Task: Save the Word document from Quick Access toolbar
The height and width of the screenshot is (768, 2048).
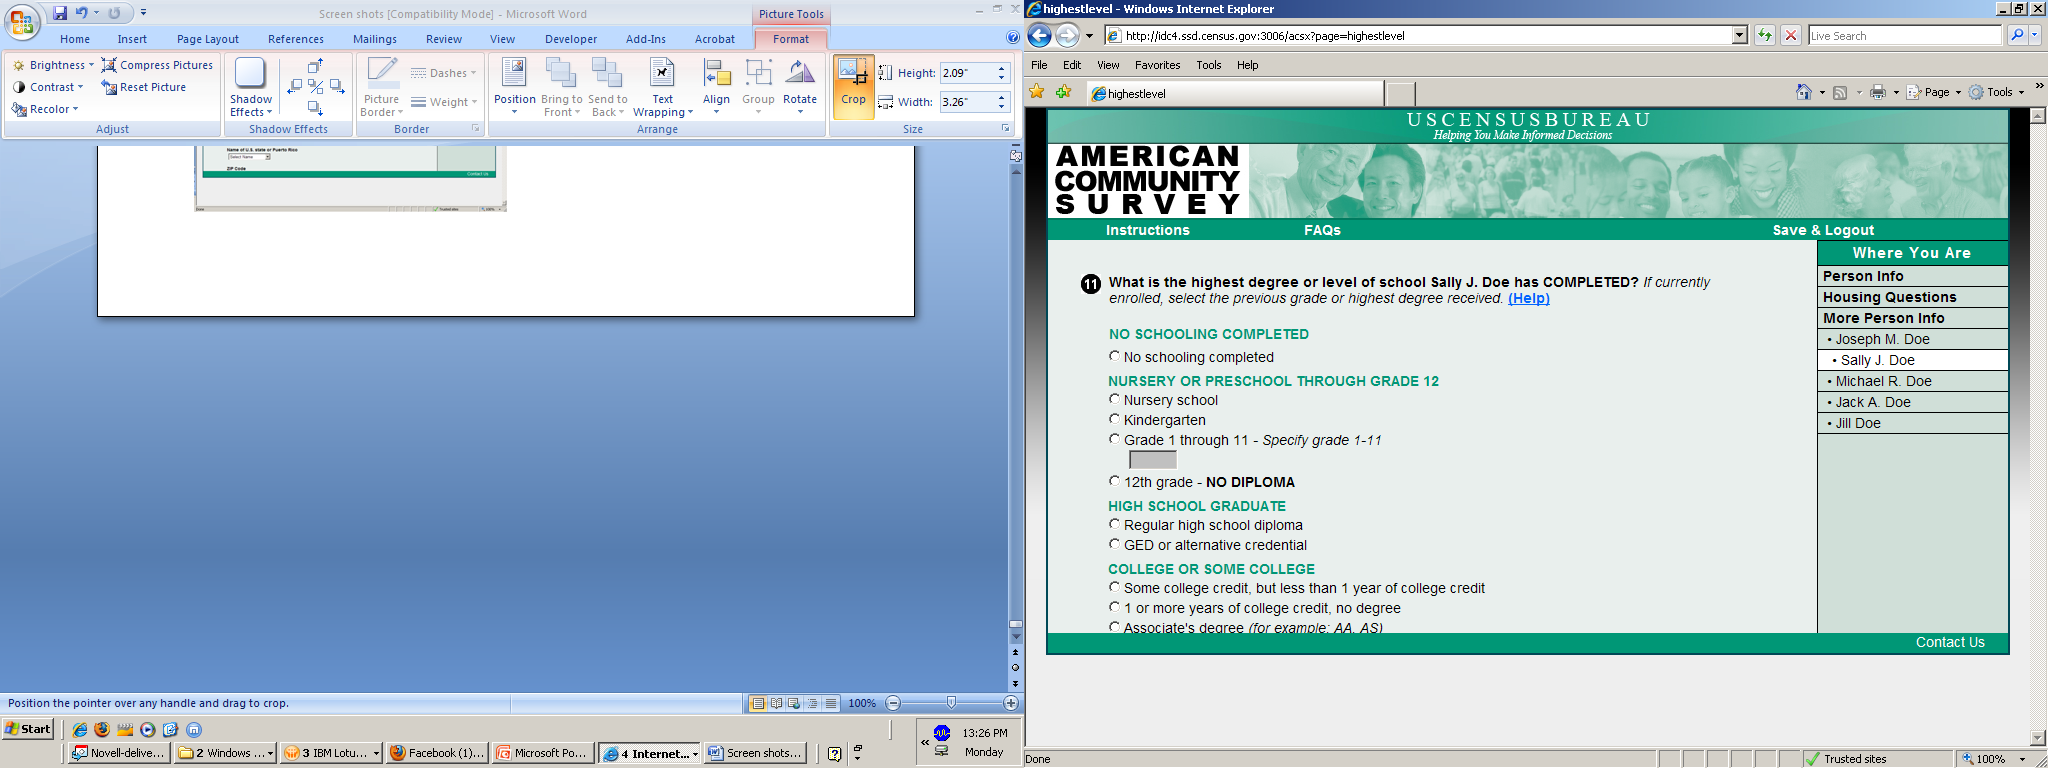Action: (60, 13)
